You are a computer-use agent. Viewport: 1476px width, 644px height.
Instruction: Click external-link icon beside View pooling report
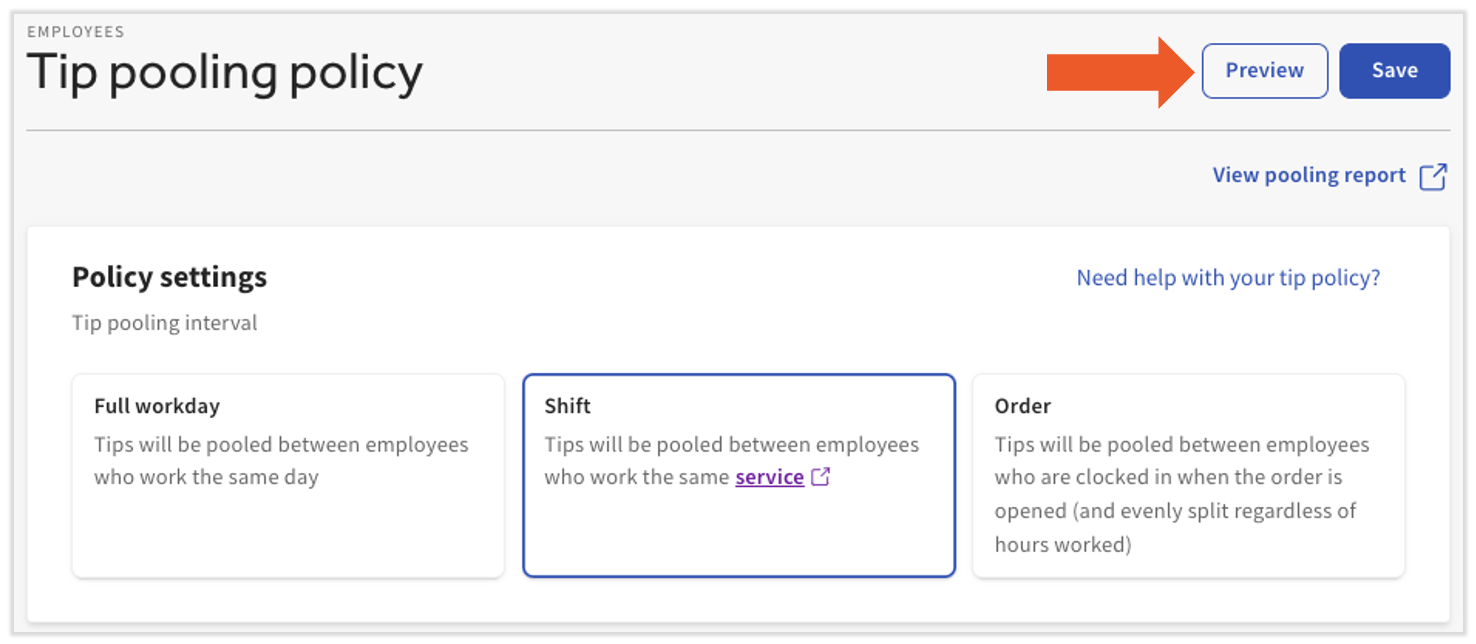click(1434, 176)
